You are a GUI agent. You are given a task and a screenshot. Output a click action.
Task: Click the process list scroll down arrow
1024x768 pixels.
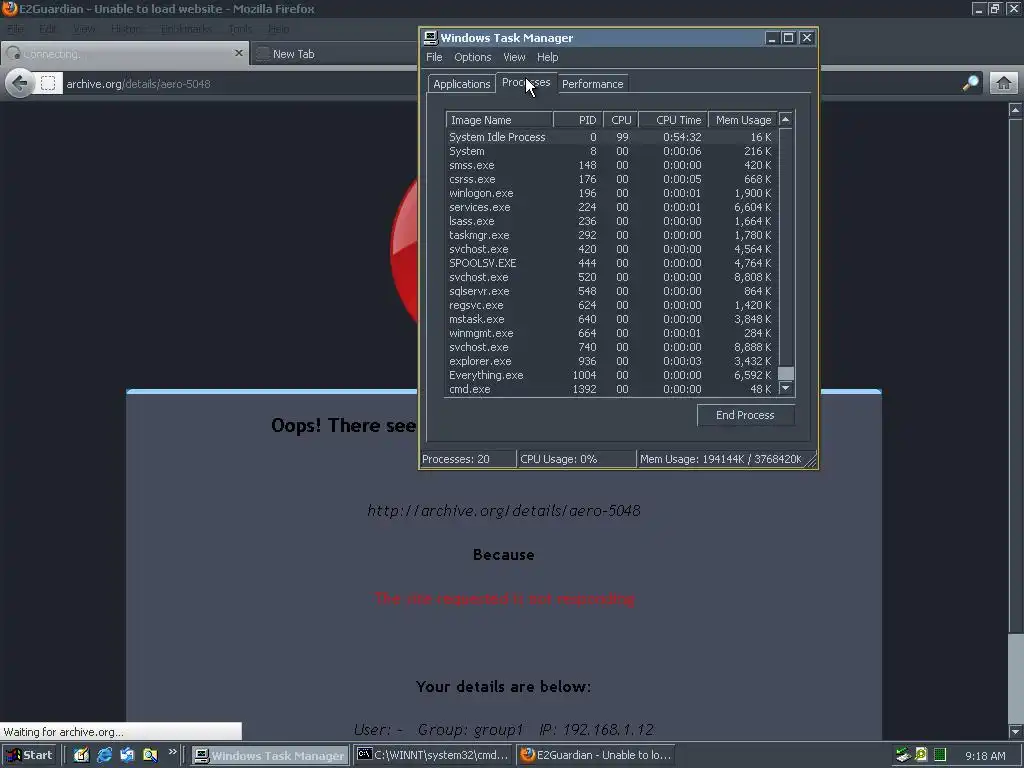pos(786,388)
